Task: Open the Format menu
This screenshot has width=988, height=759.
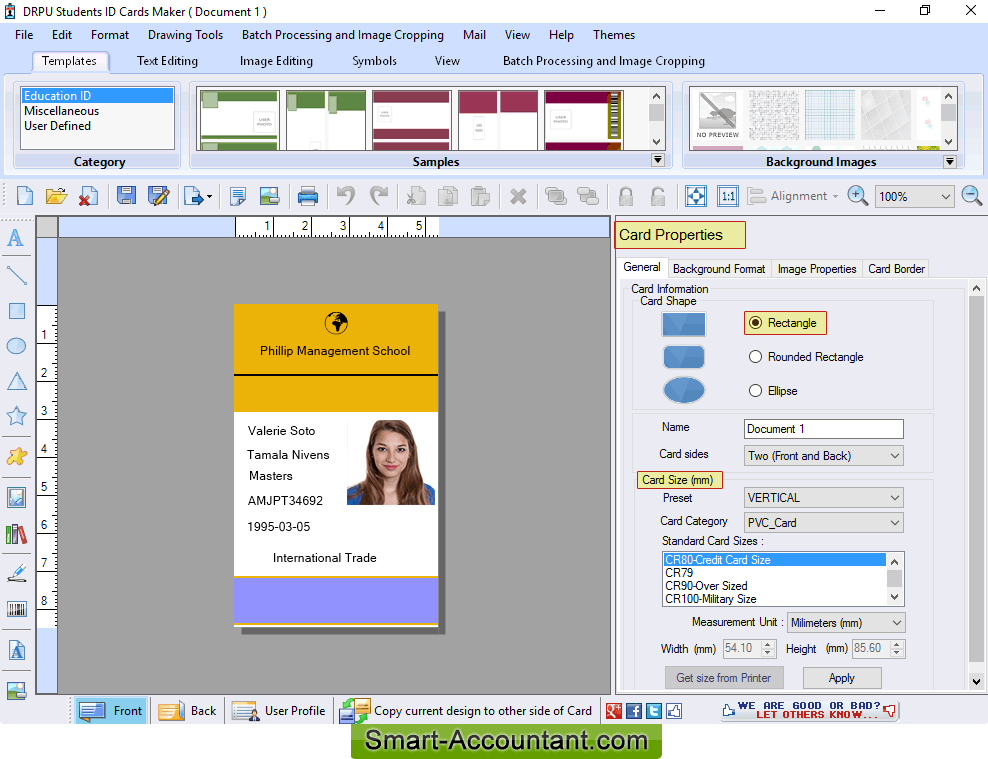Action: (x=110, y=35)
